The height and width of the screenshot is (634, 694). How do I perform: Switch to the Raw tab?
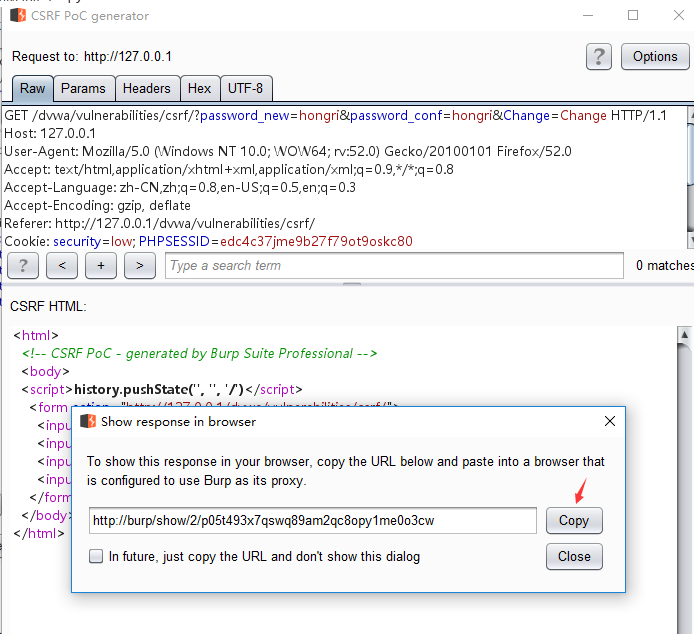click(32, 89)
